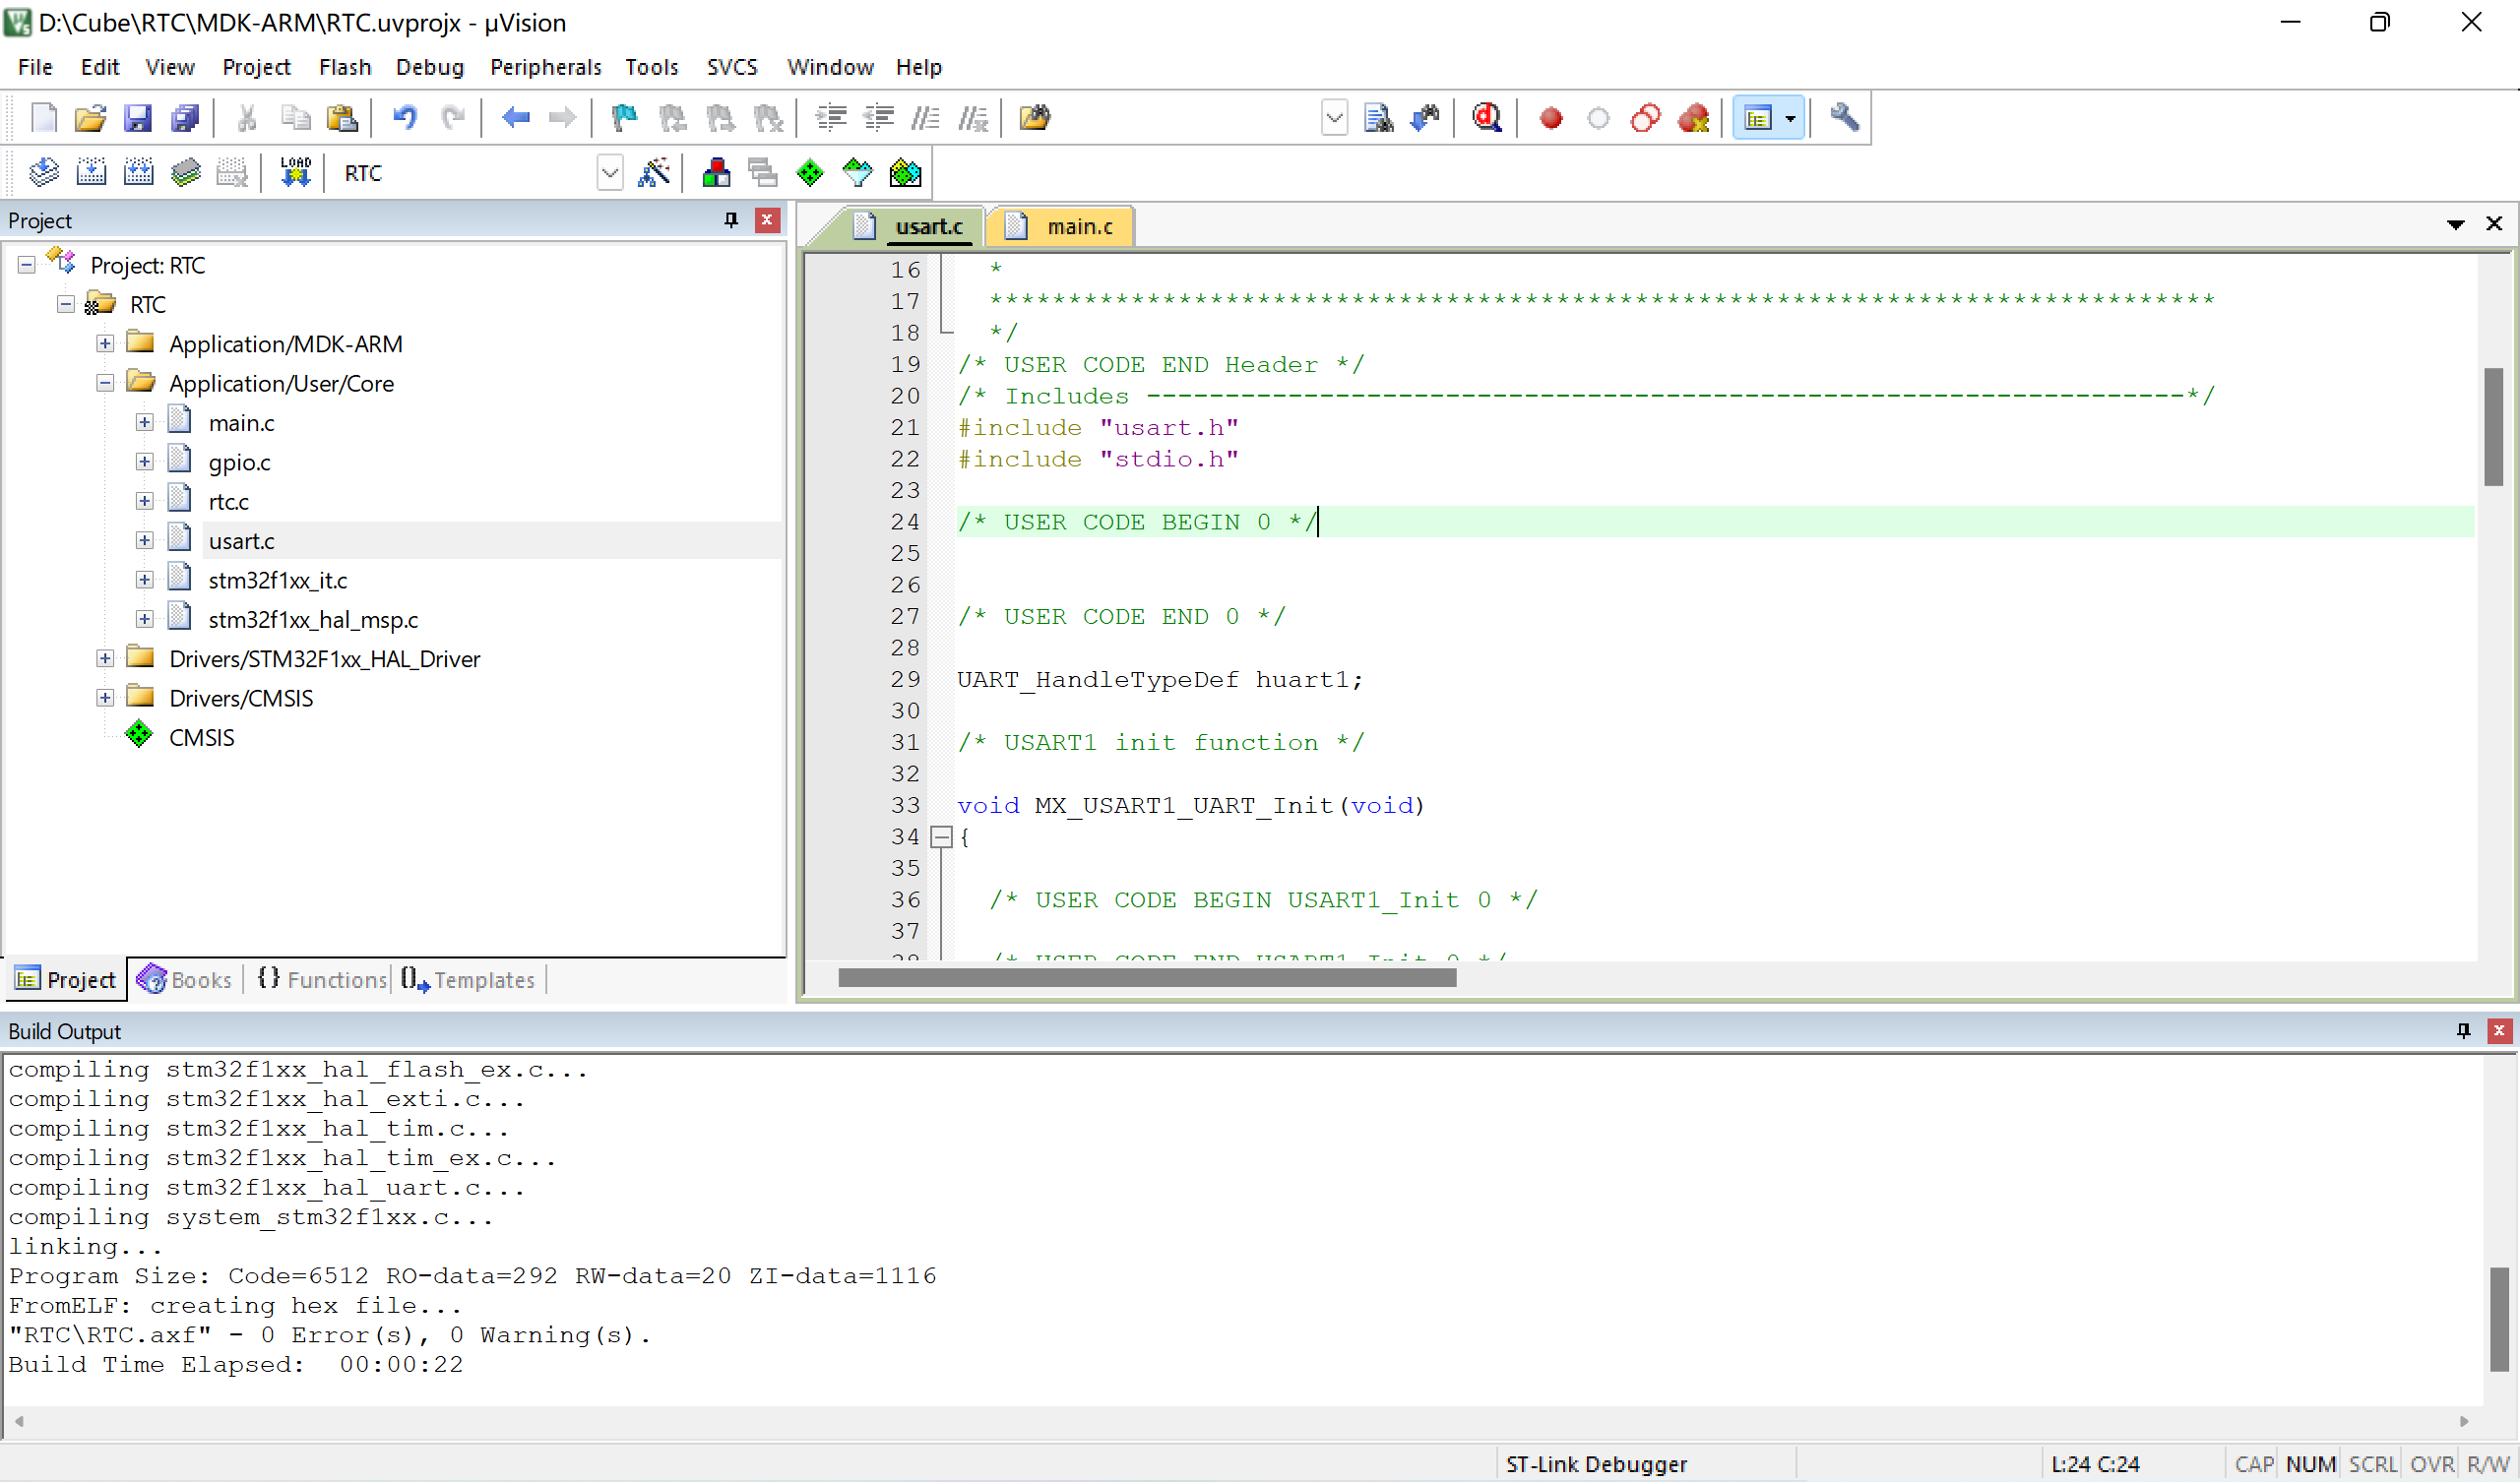Collapse the Project: RTC root node
Screen dimensions: 2520x1482
(27, 265)
